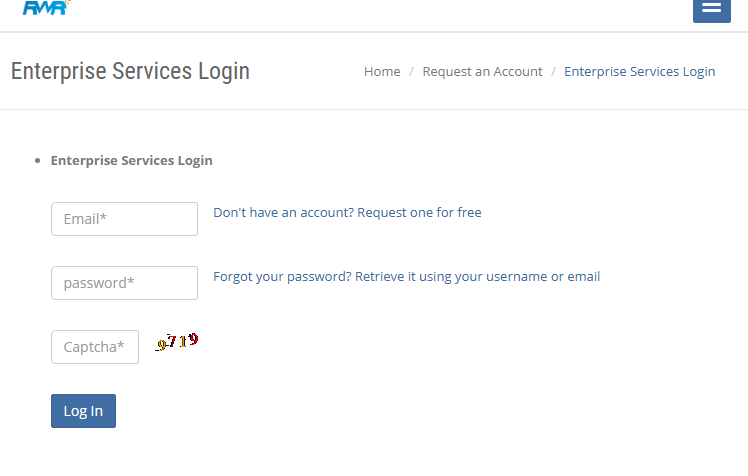
Task: Click "Don't have an account?" link
Action: [283, 212]
